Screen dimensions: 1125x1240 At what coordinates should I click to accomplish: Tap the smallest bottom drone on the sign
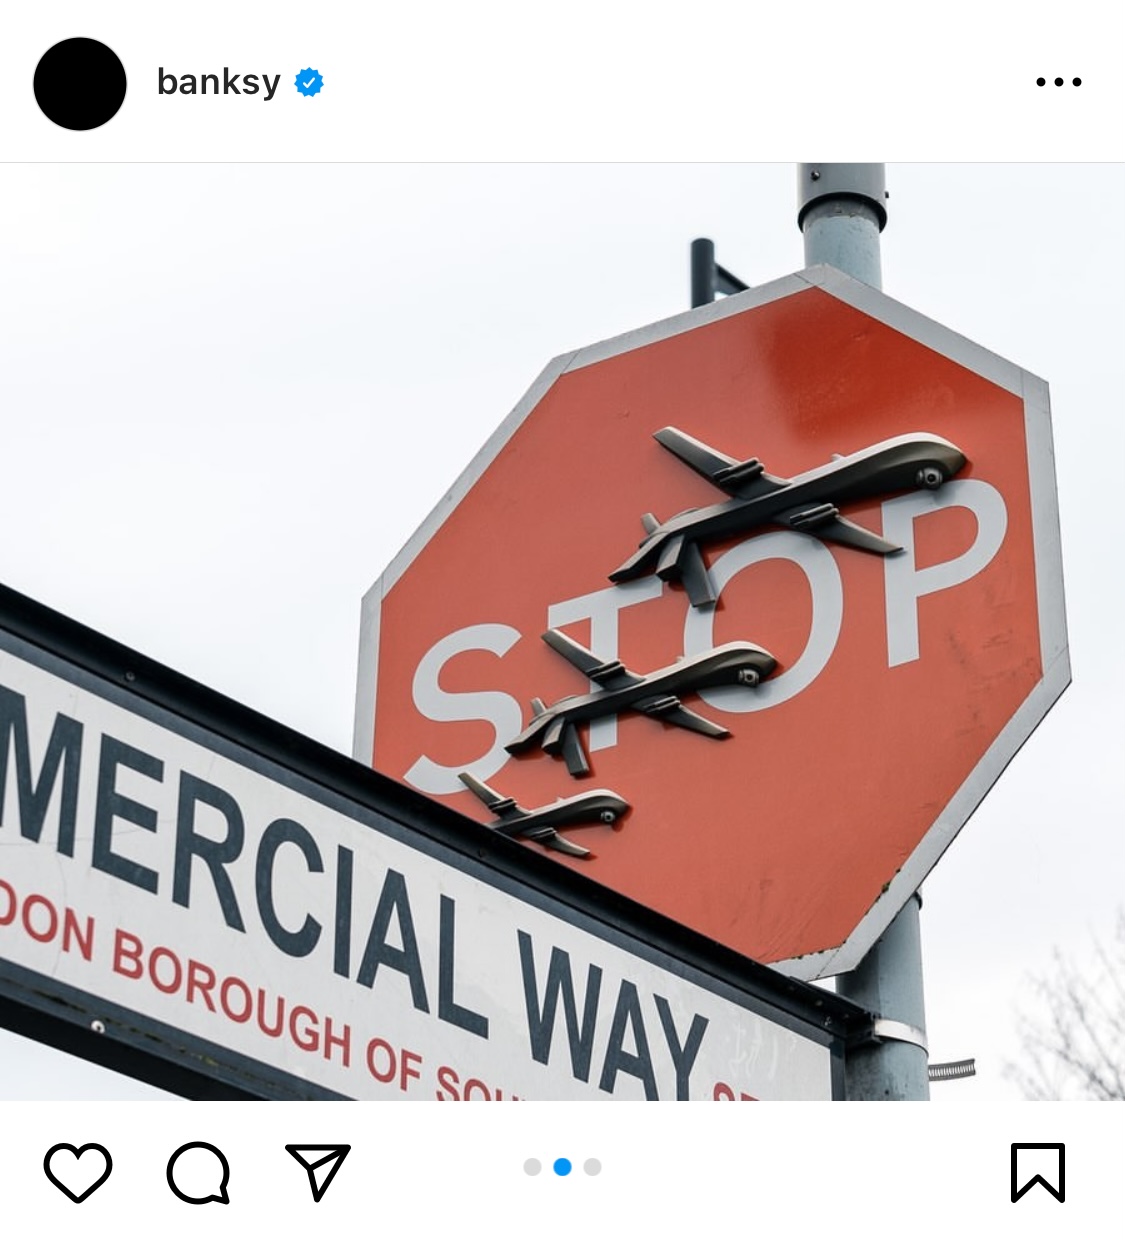tap(545, 812)
